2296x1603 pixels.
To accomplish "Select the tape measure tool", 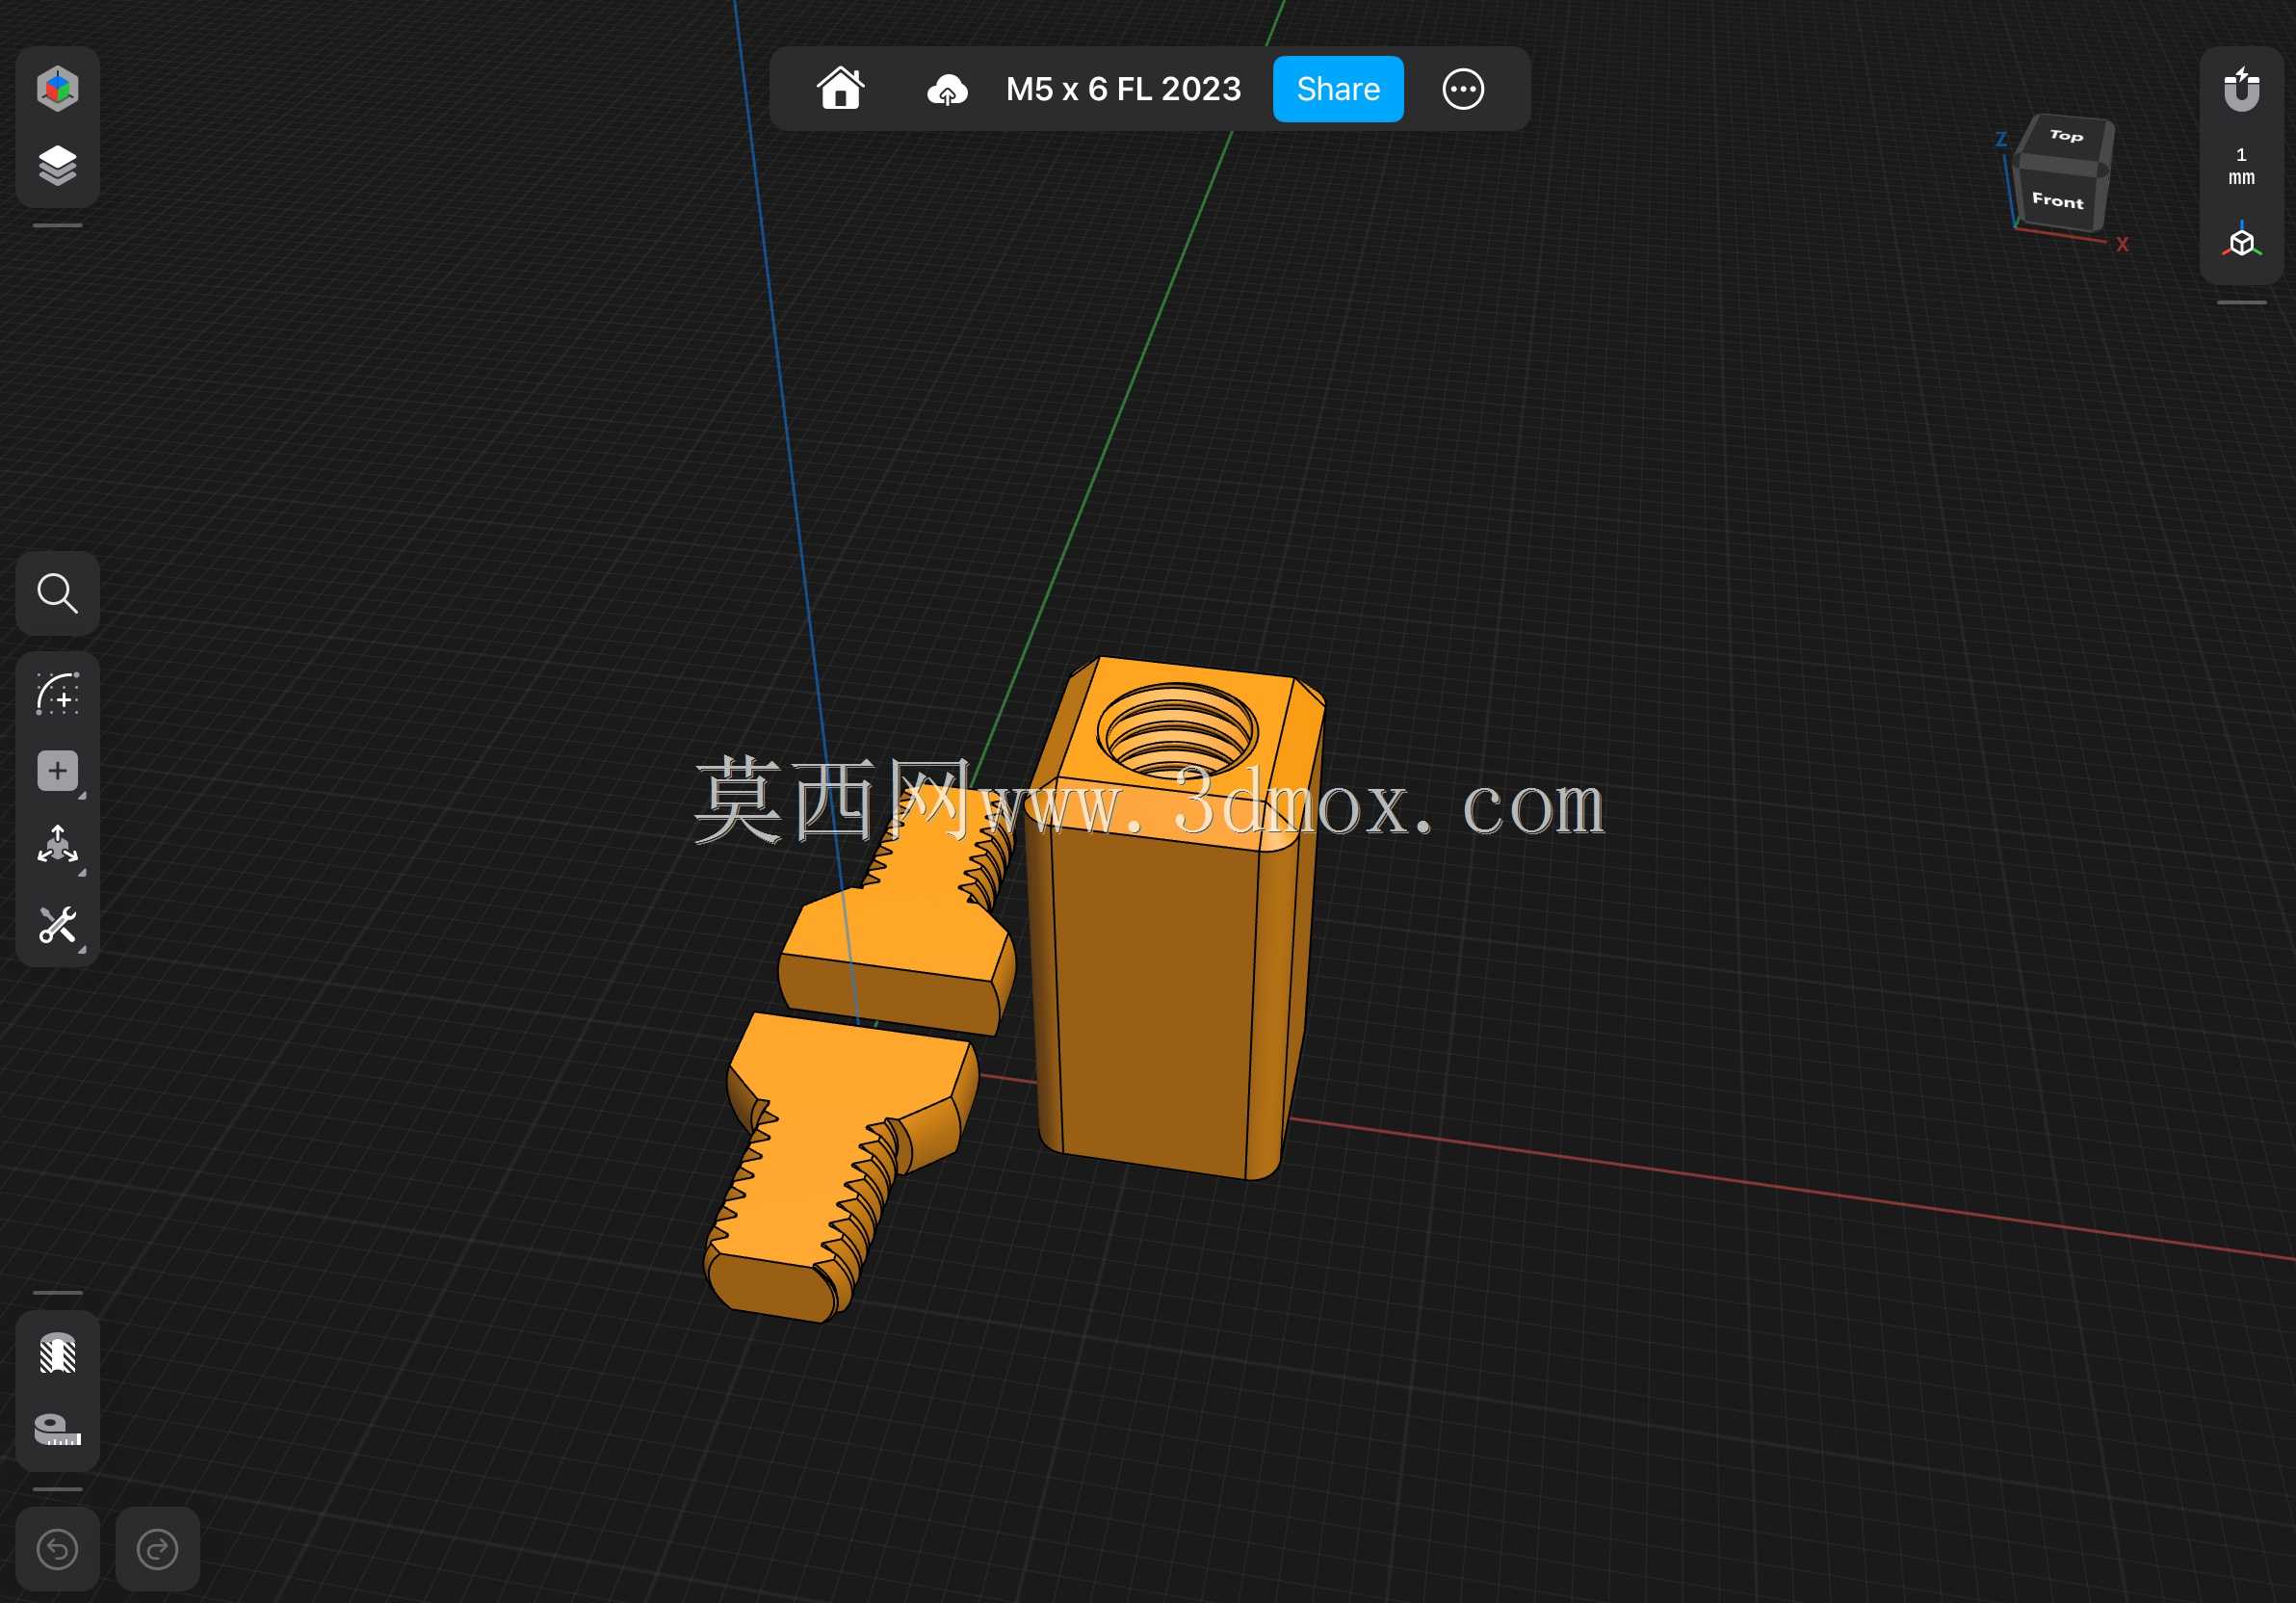I will 57,1430.
